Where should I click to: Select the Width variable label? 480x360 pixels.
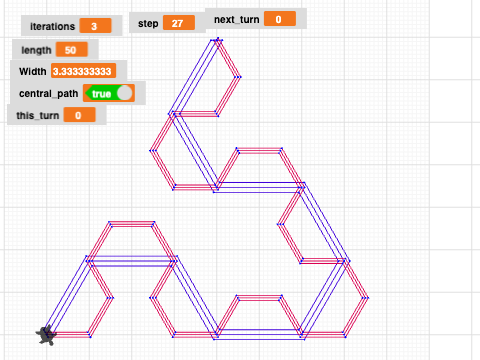33,71
